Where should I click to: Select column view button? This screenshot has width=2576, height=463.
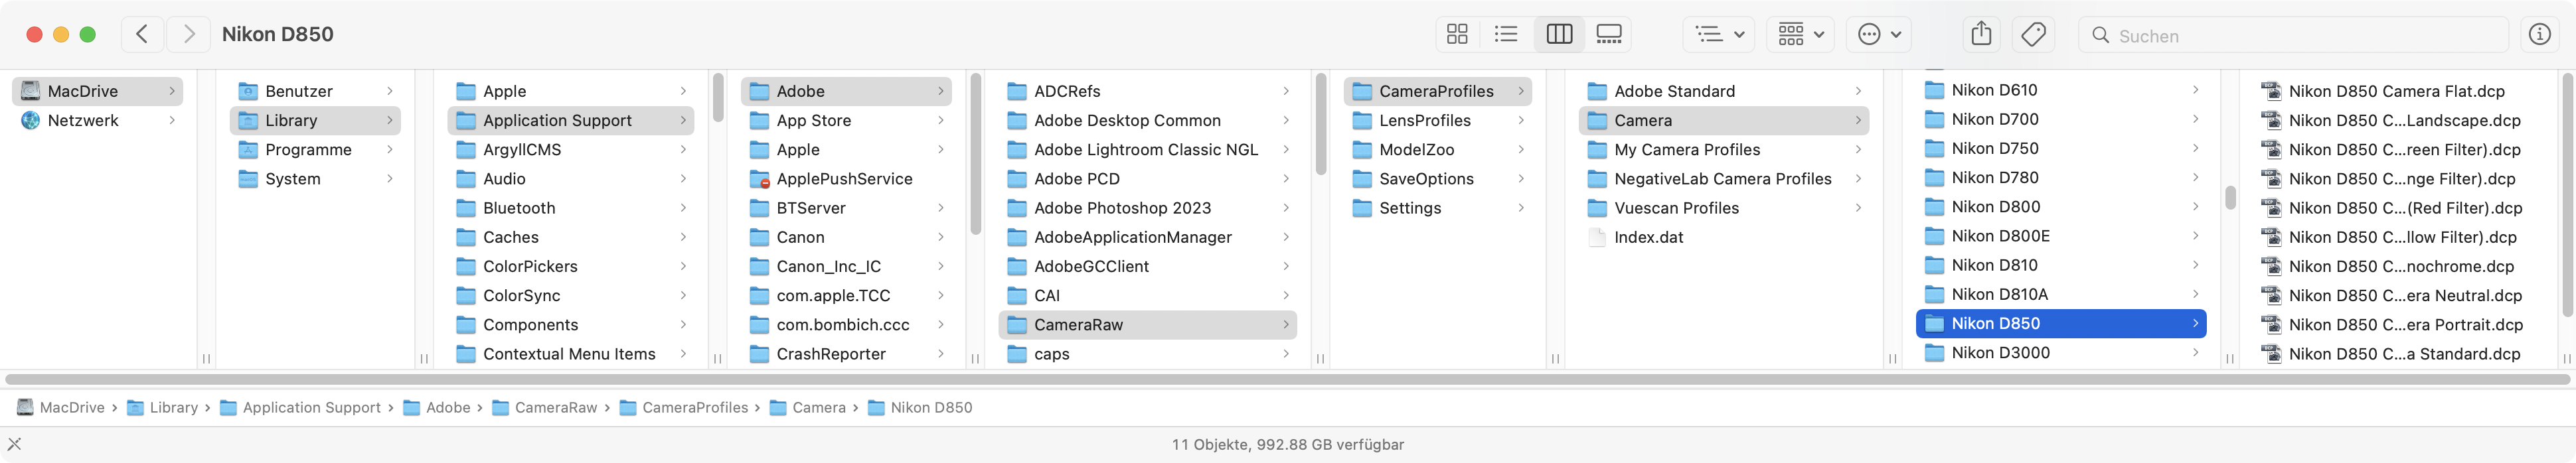tap(1559, 35)
